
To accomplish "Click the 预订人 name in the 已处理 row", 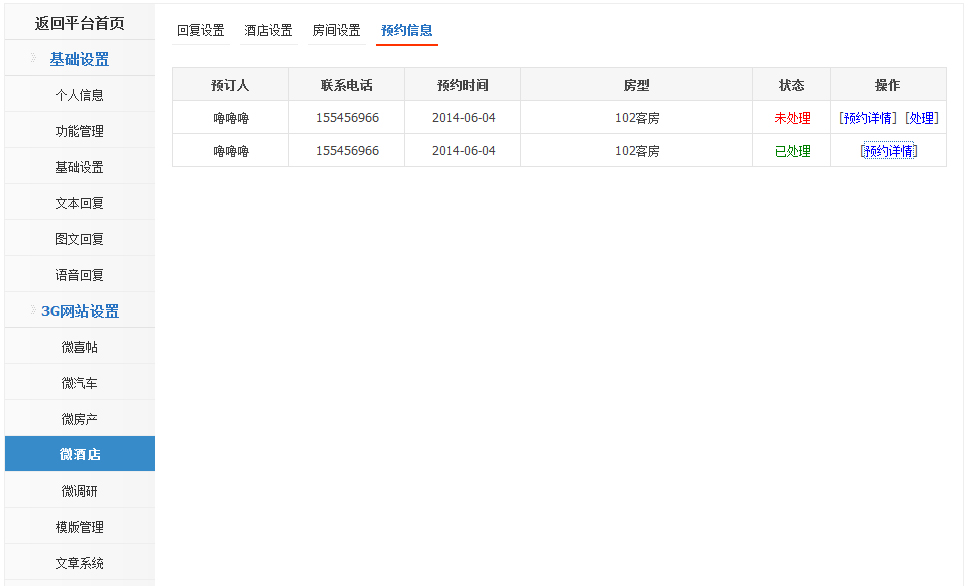I will tap(231, 151).
